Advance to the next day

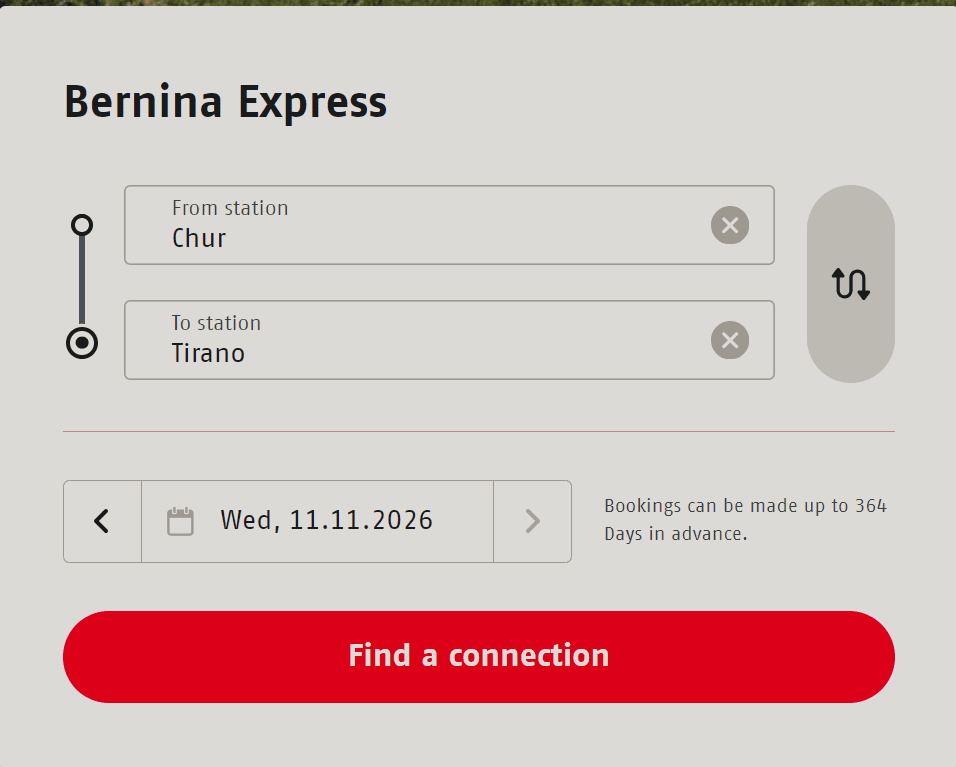click(532, 521)
